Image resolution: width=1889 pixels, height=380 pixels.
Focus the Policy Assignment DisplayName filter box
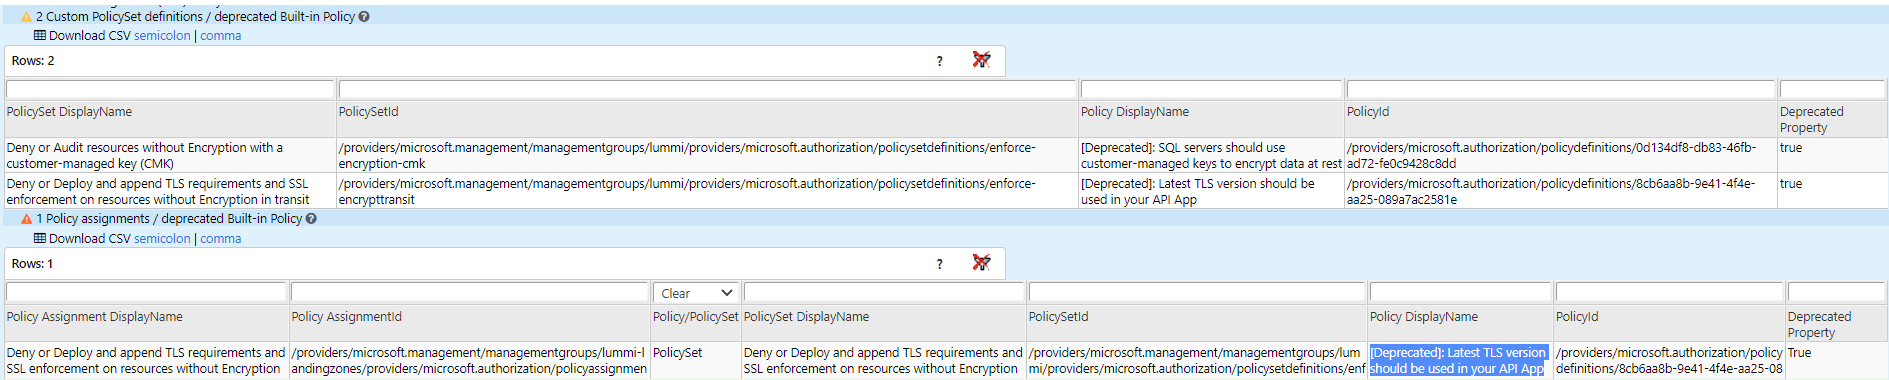(146, 292)
